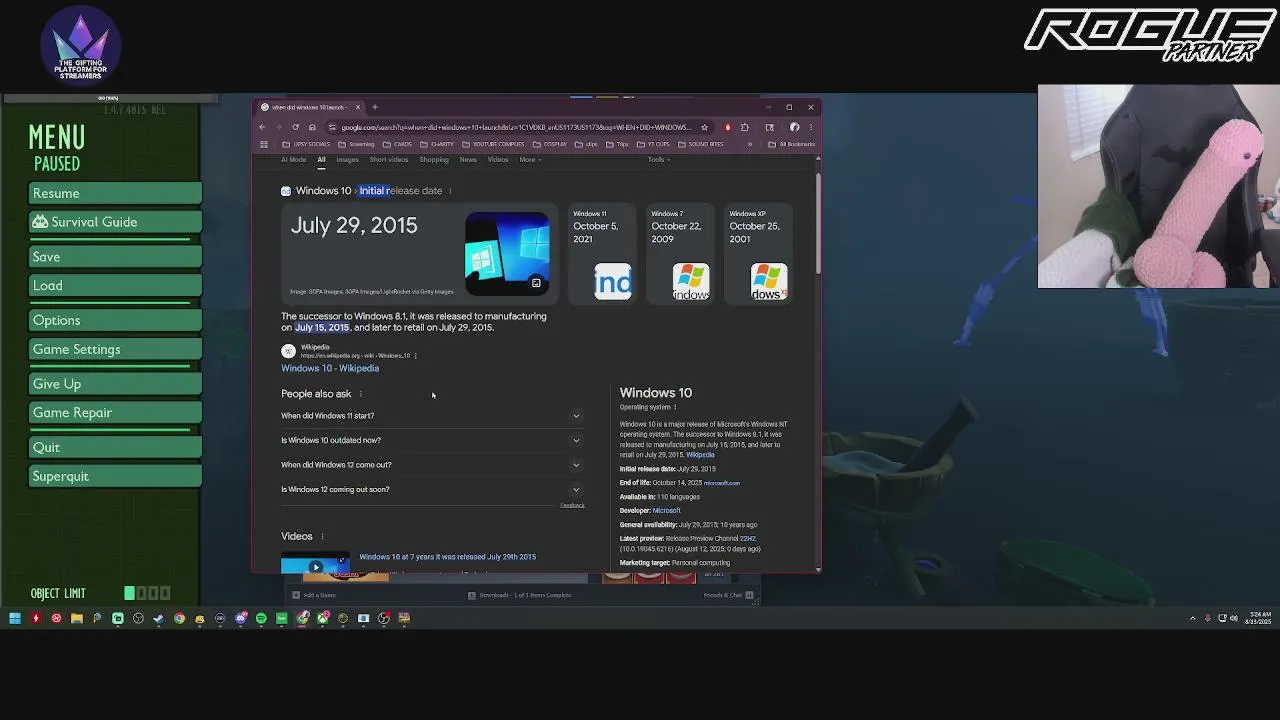This screenshot has height=720, width=1280.
Task: Open People also ask options menu
Action: [361, 394]
